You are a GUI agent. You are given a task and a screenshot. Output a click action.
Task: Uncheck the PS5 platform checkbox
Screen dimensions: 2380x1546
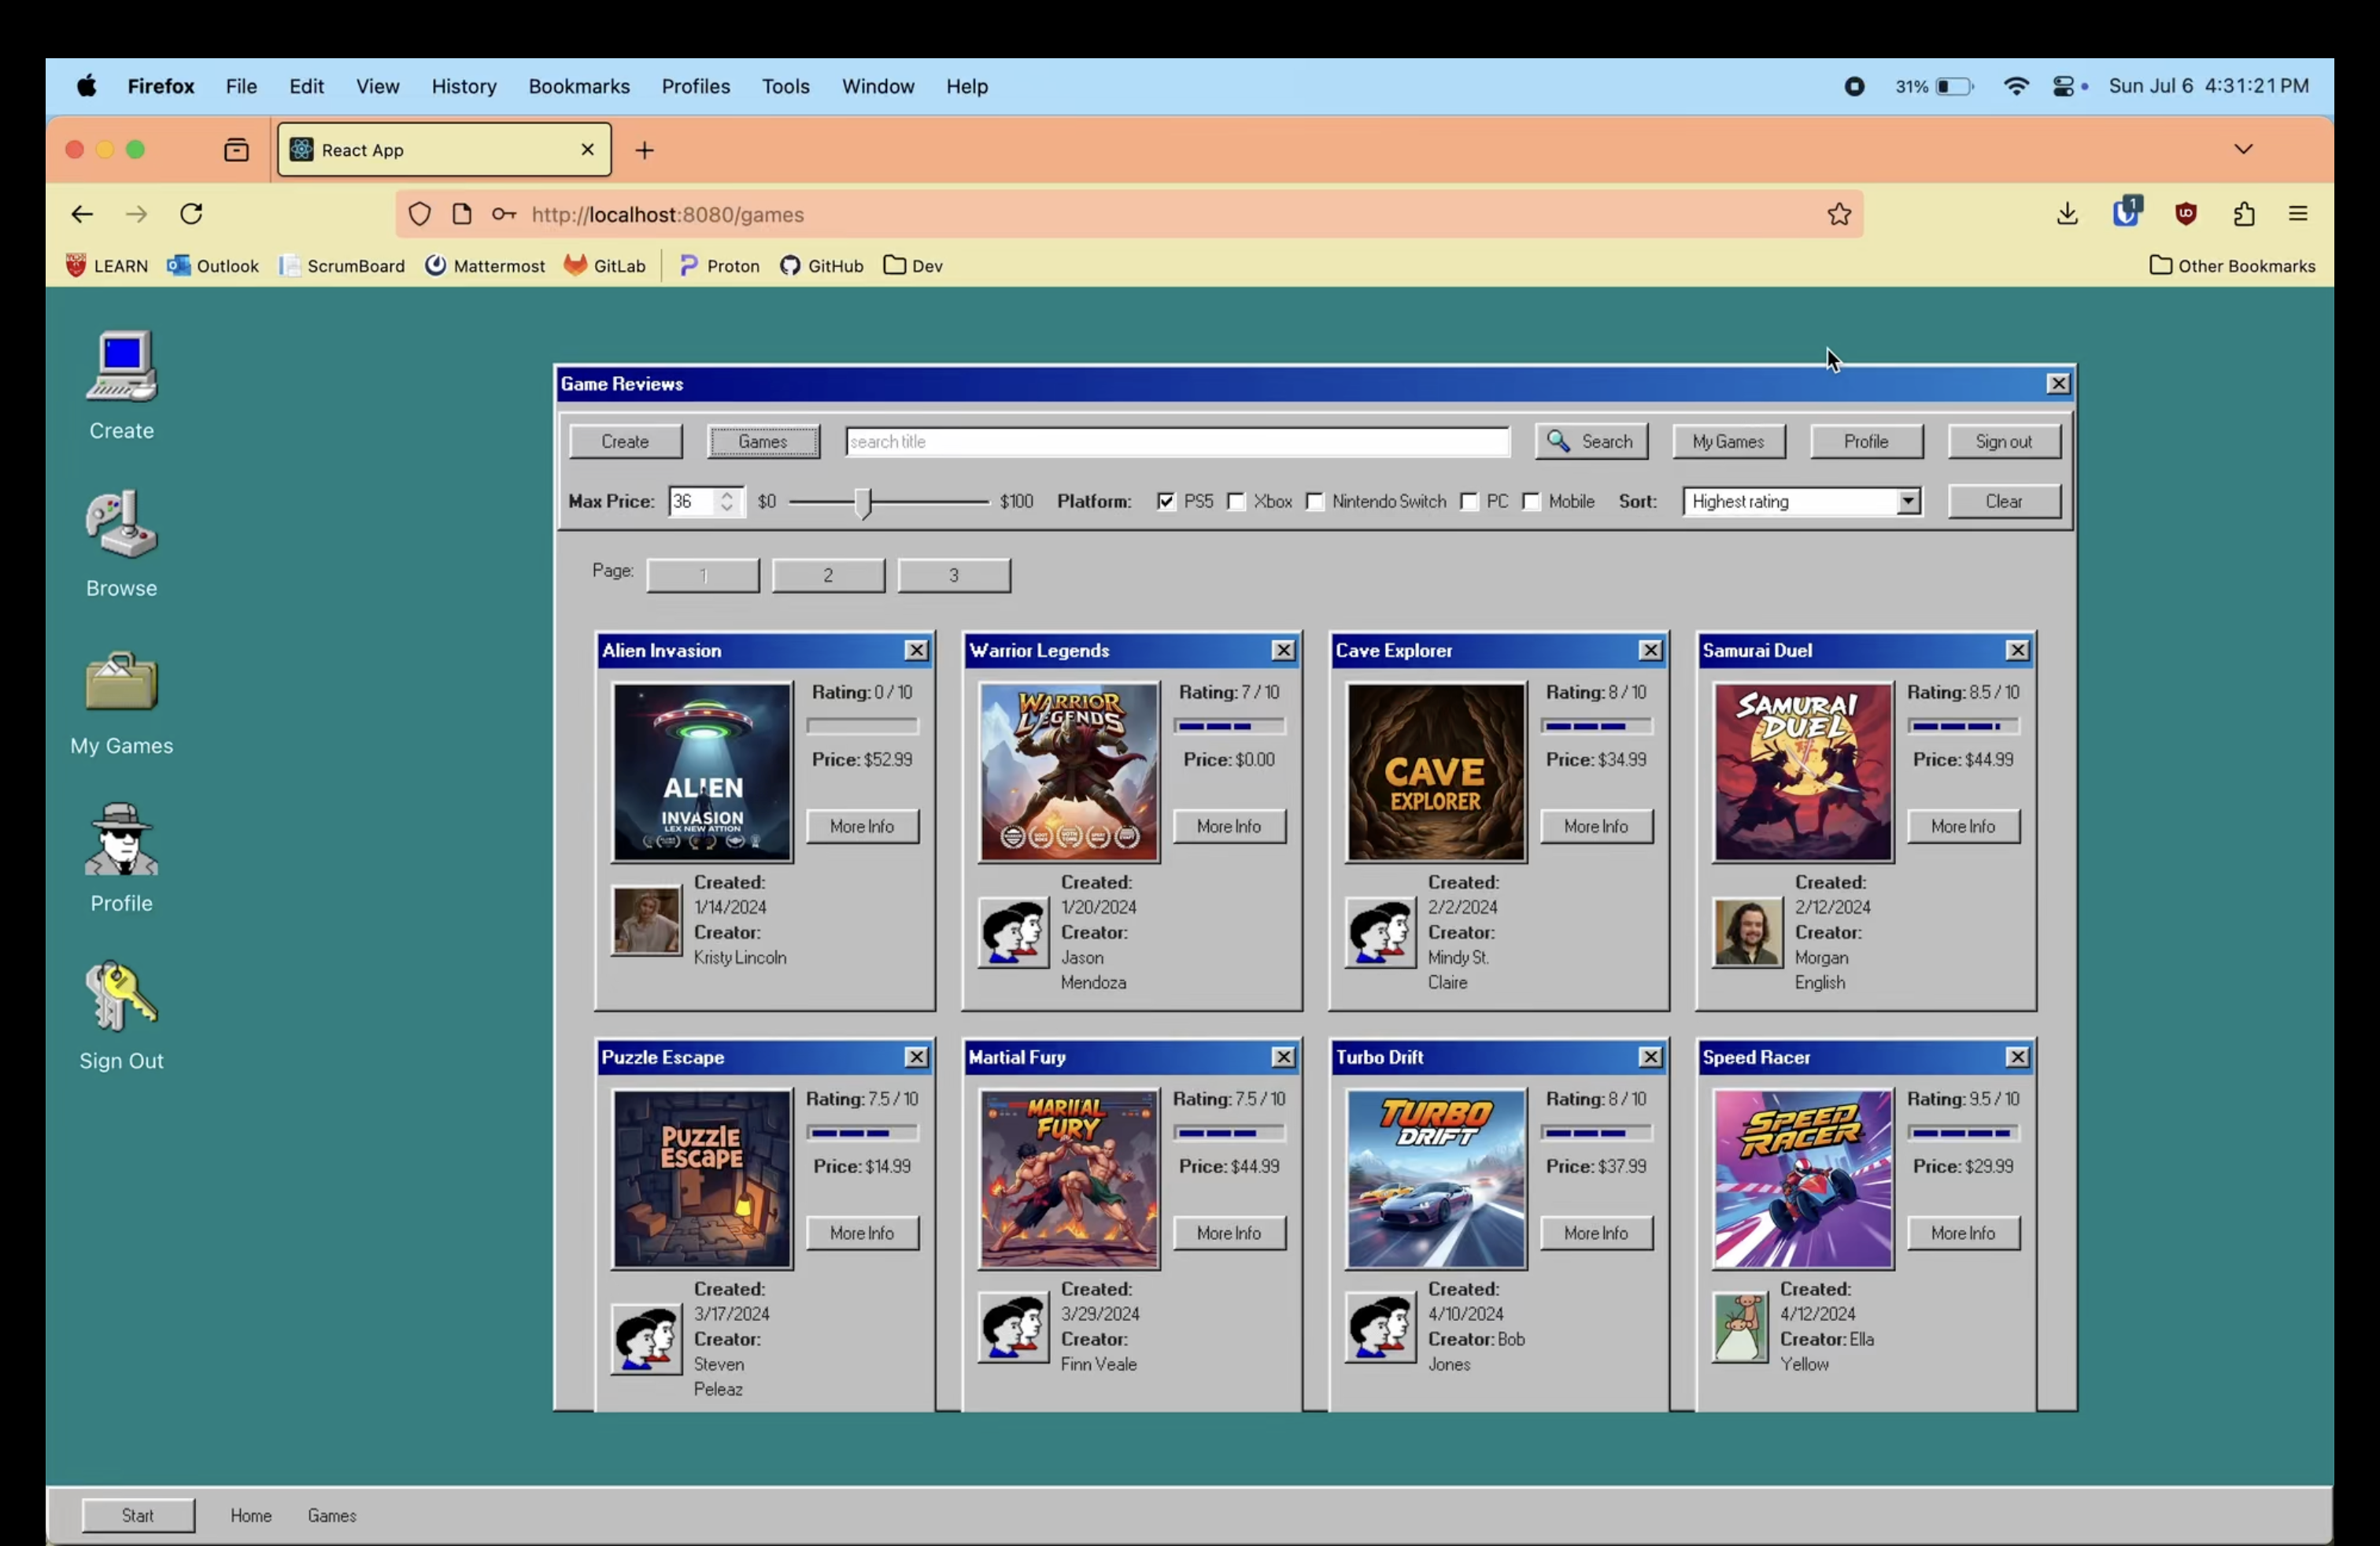(x=1166, y=501)
